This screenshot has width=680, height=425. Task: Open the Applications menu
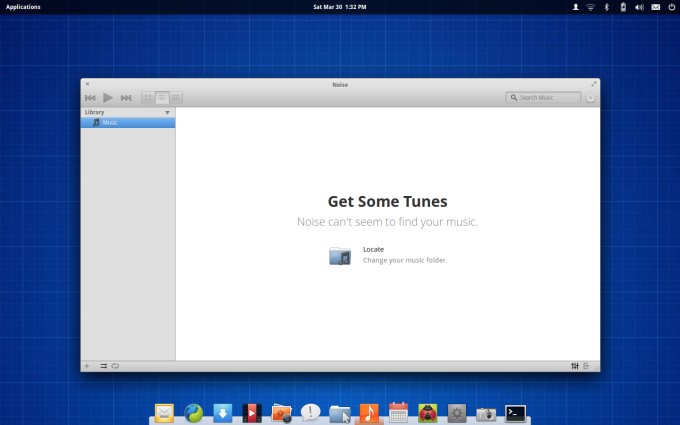point(23,7)
